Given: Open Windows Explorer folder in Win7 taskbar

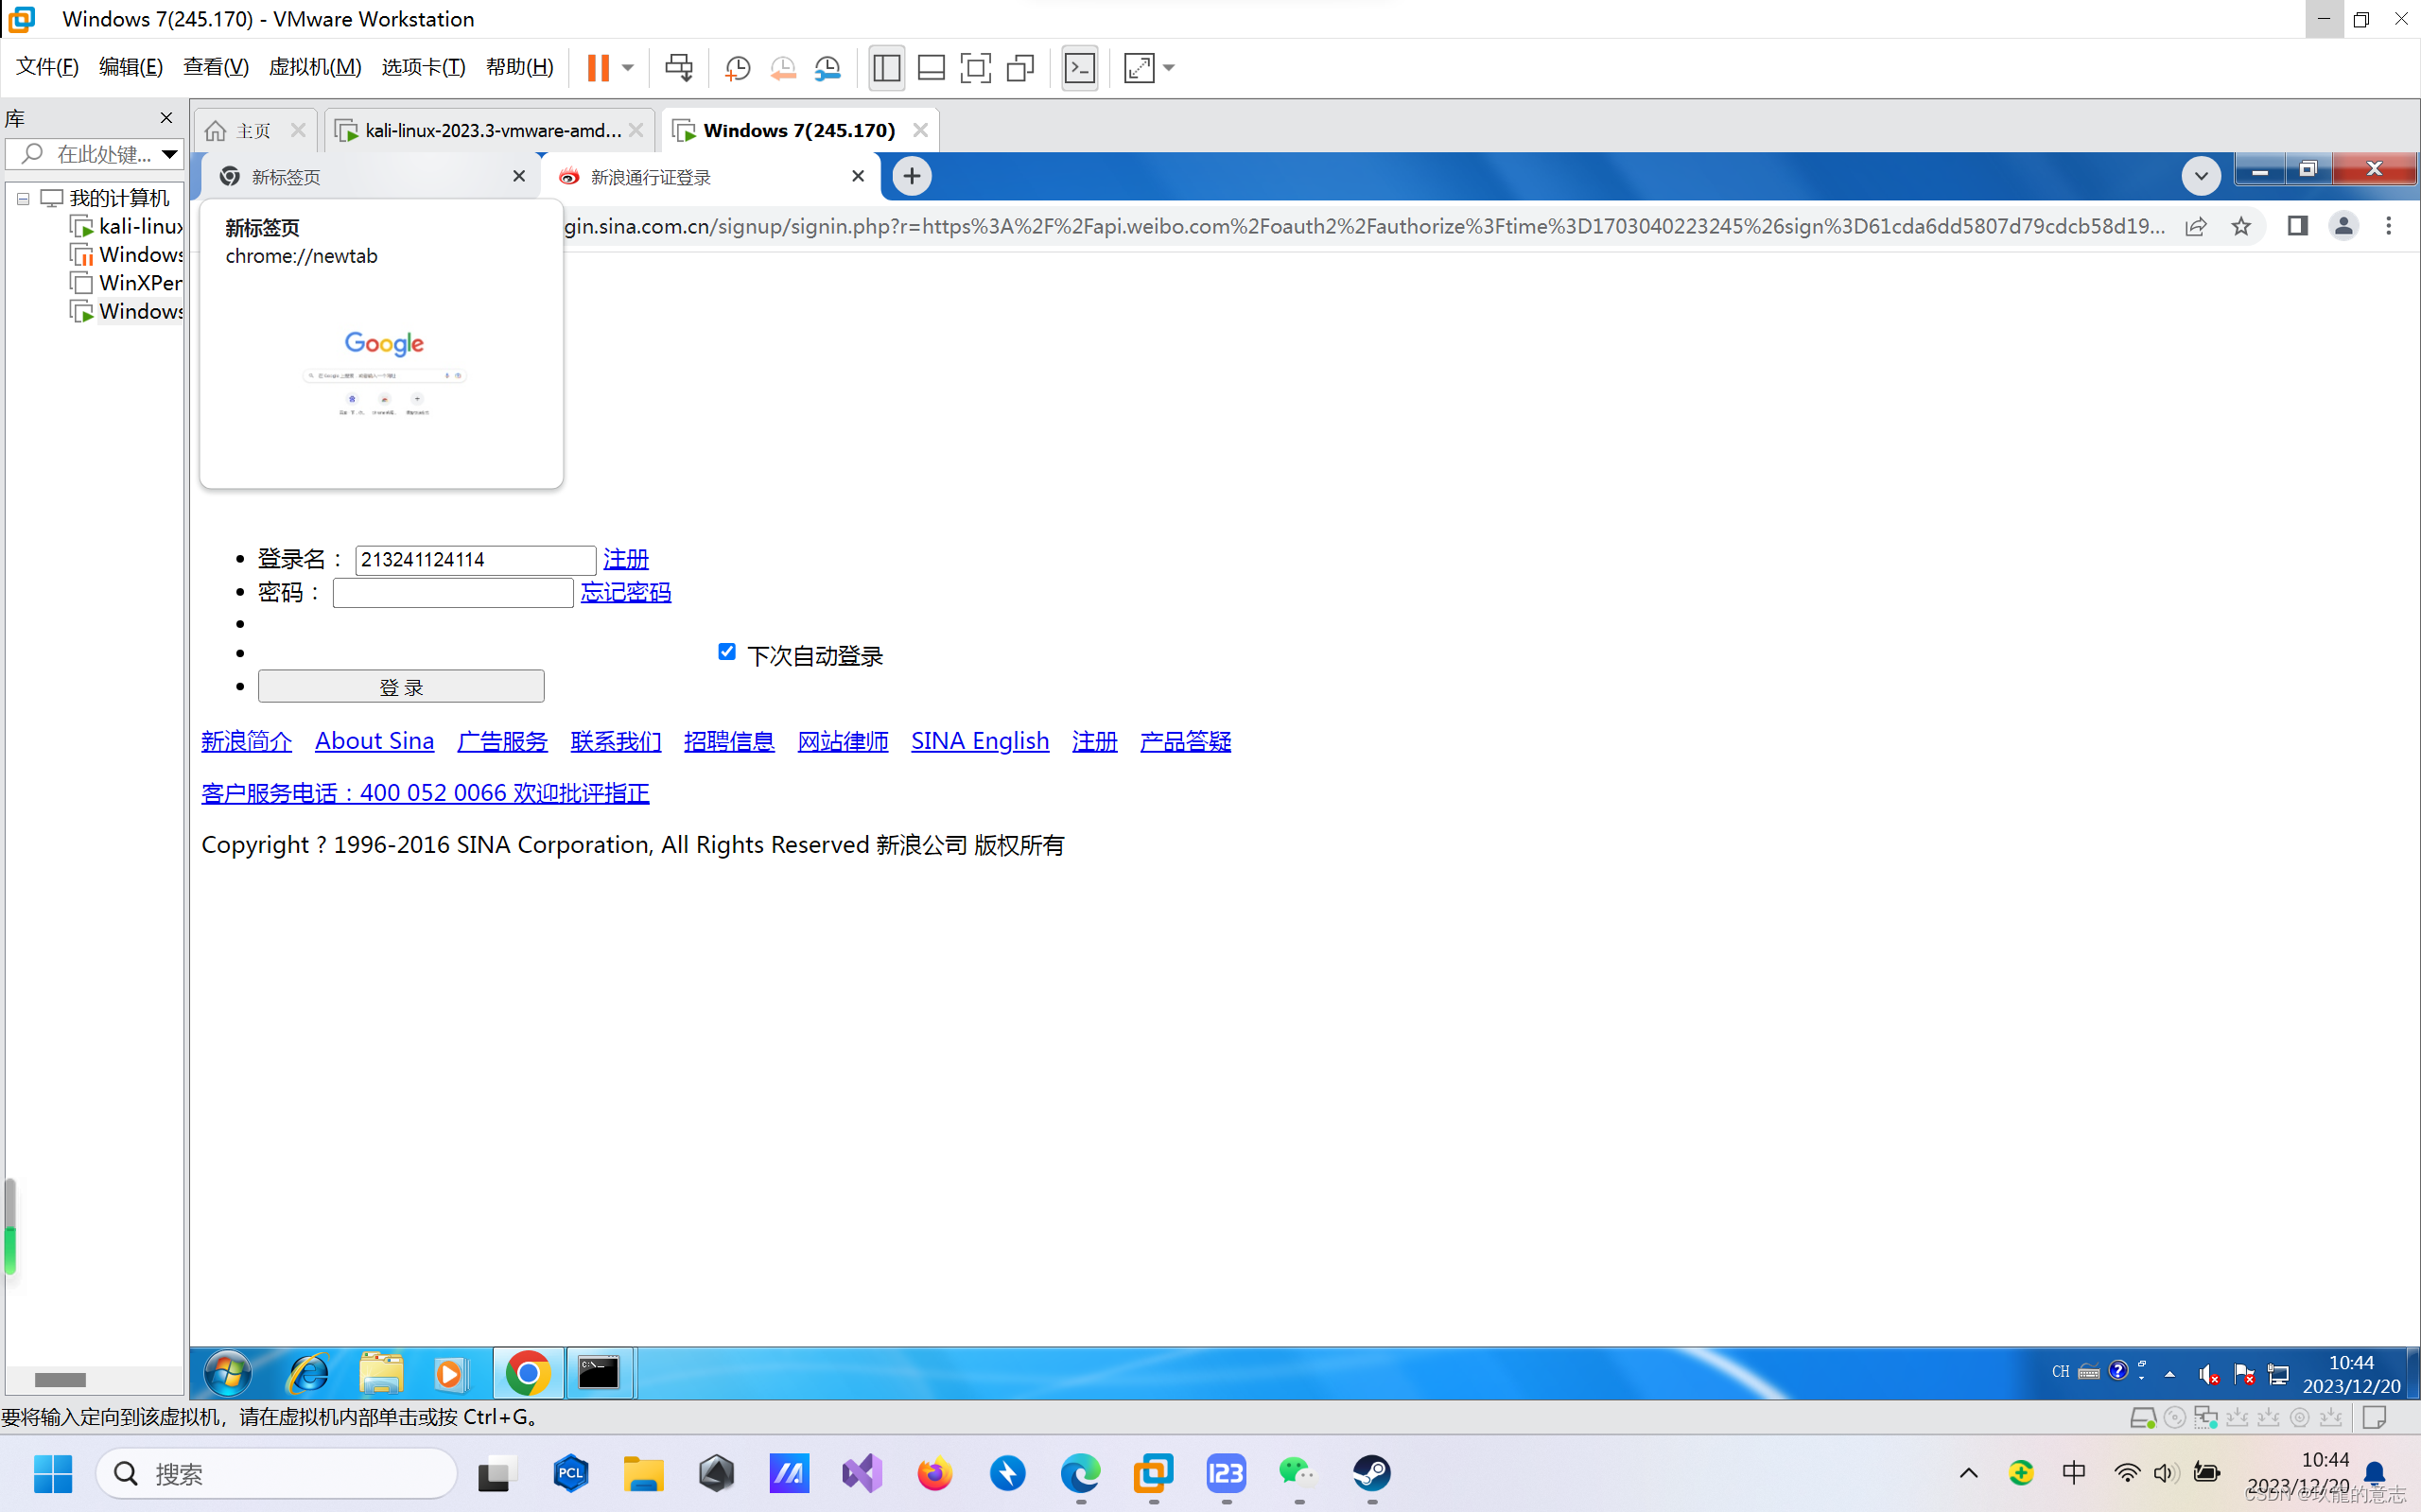Looking at the screenshot, I should 381,1374.
